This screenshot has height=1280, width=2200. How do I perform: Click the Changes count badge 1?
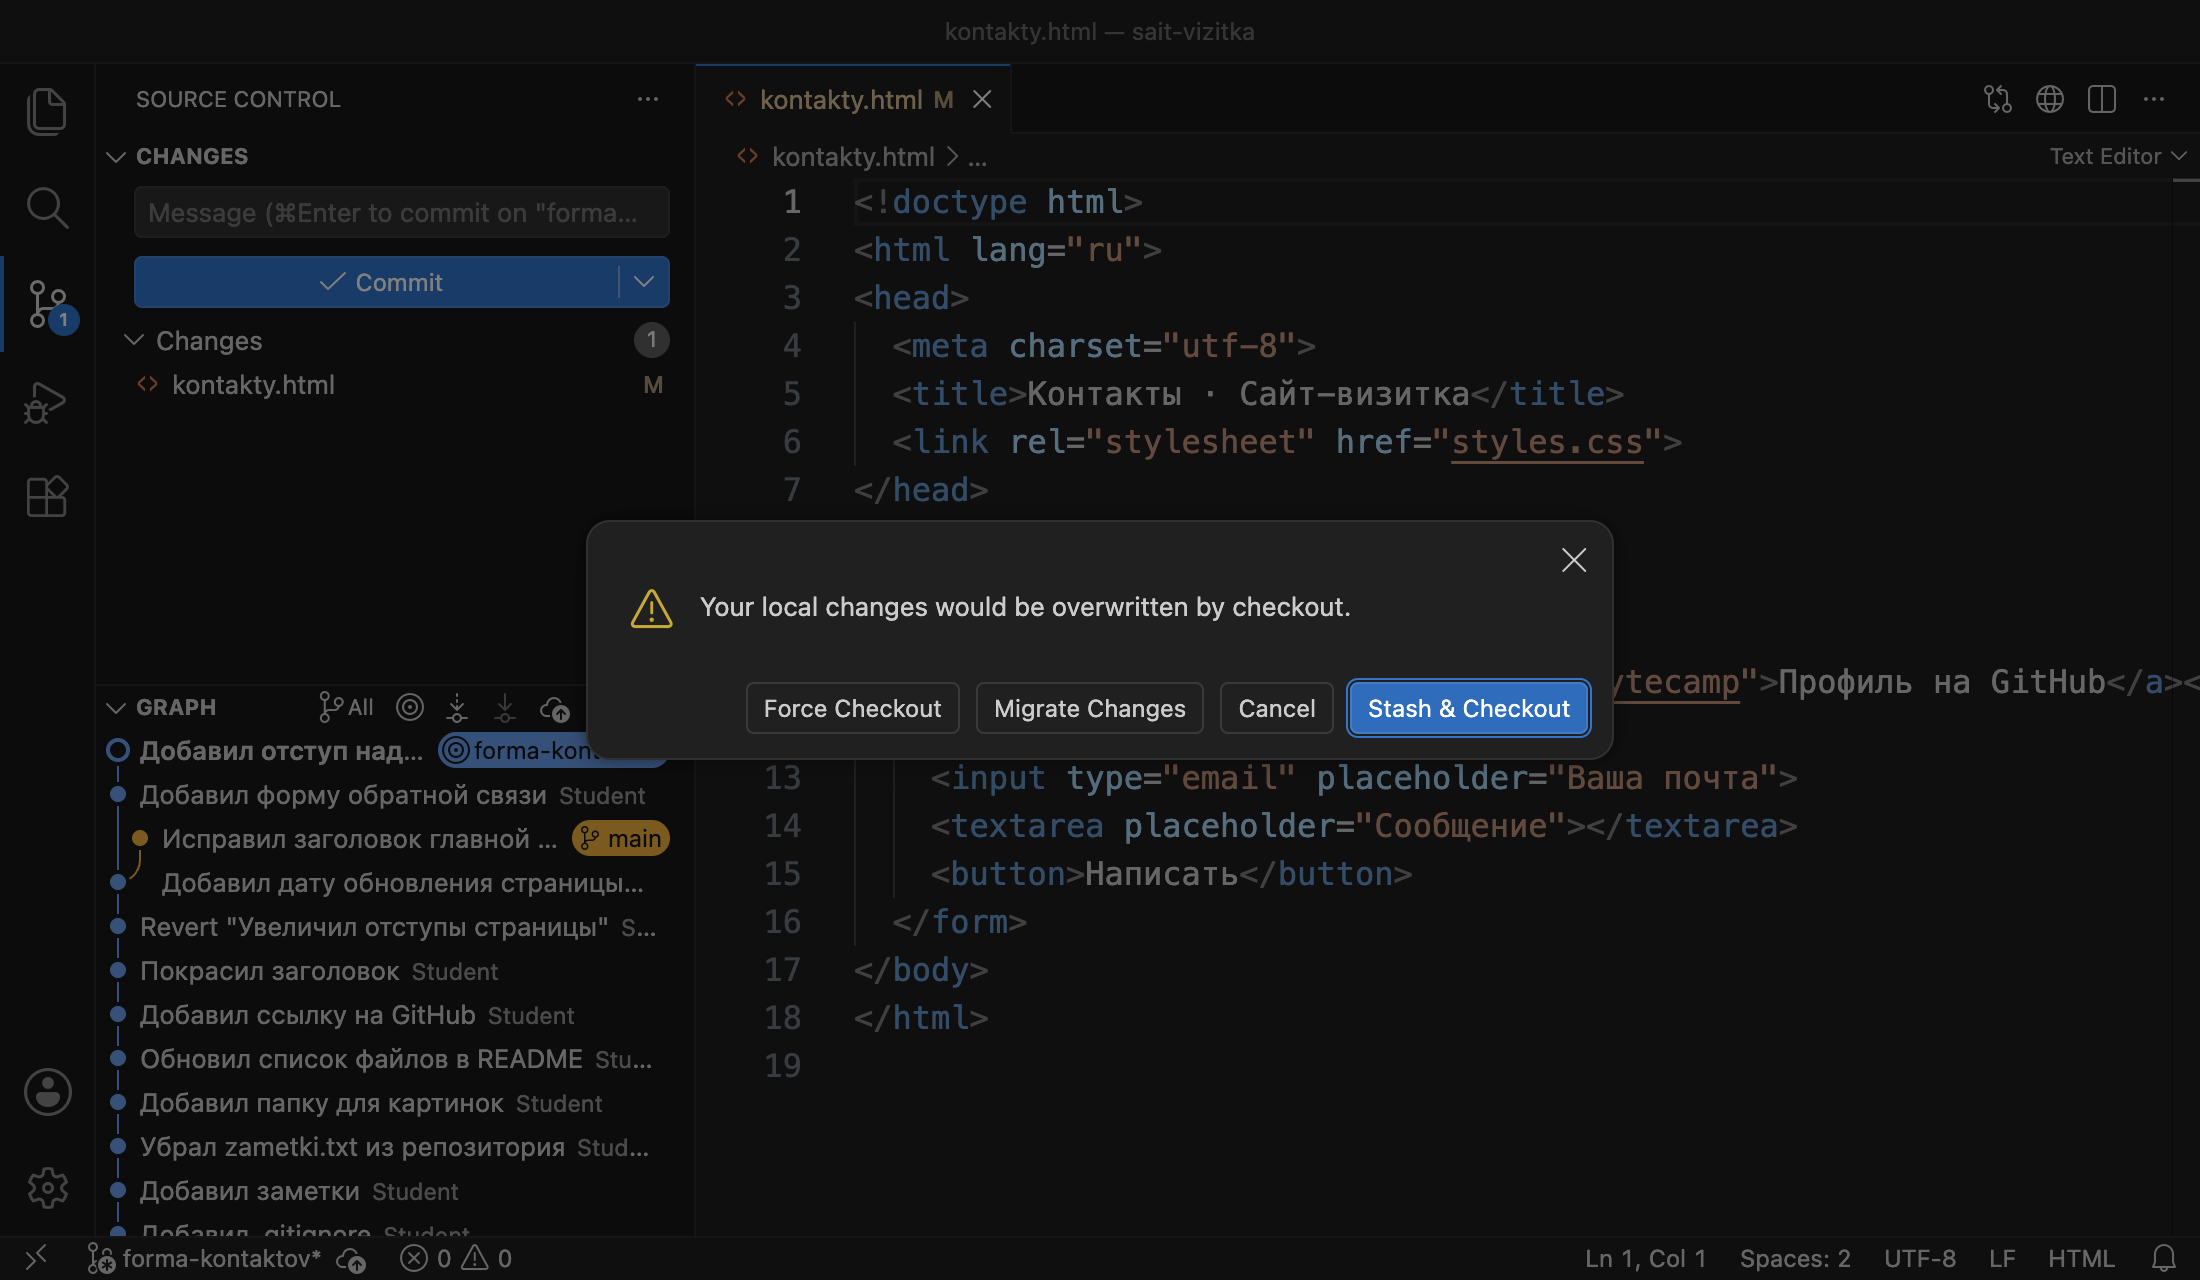(x=651, y=341)
